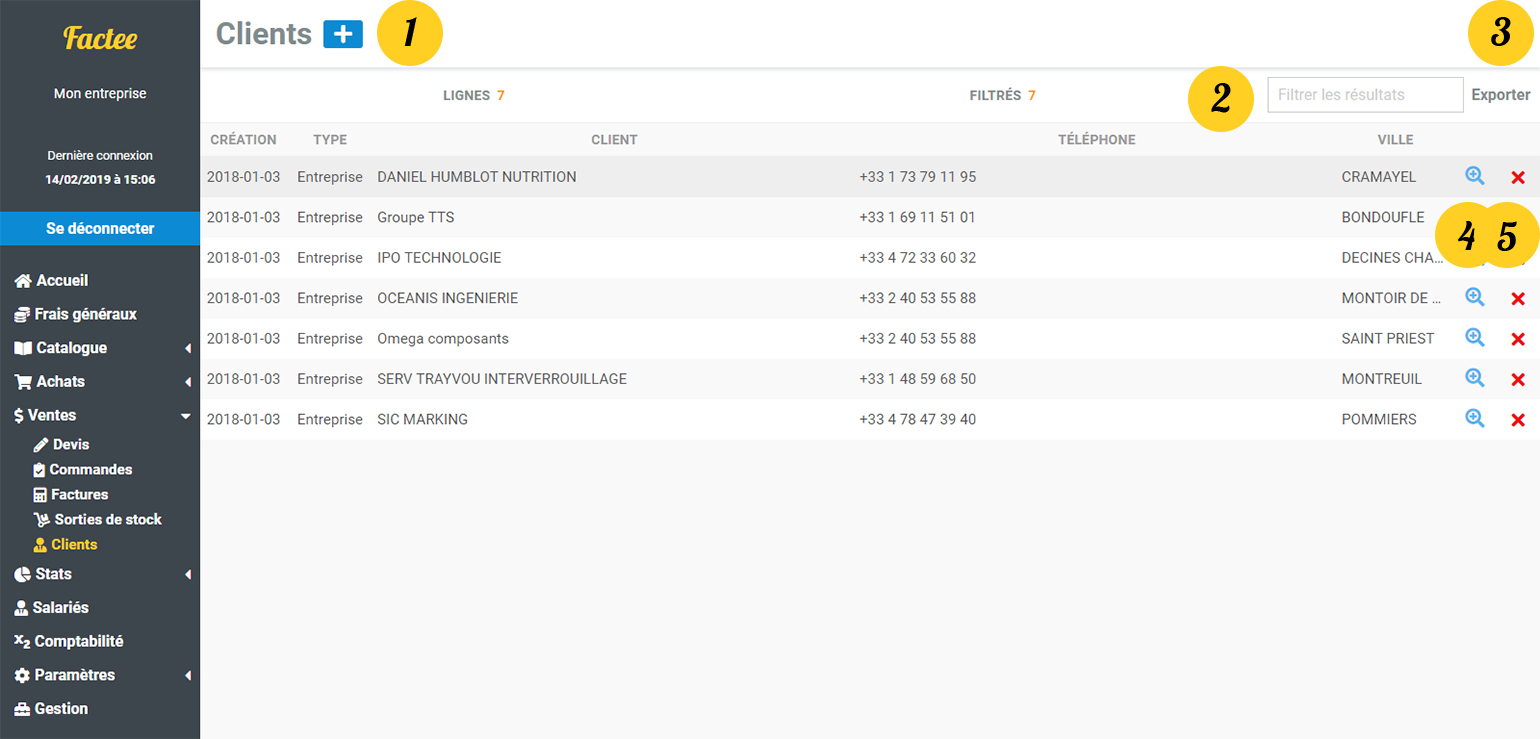1540x739 pixels.
Task: Delete the DANIEL HUMBLOT NUTRITION client row
Action: tap(1517, 177)
